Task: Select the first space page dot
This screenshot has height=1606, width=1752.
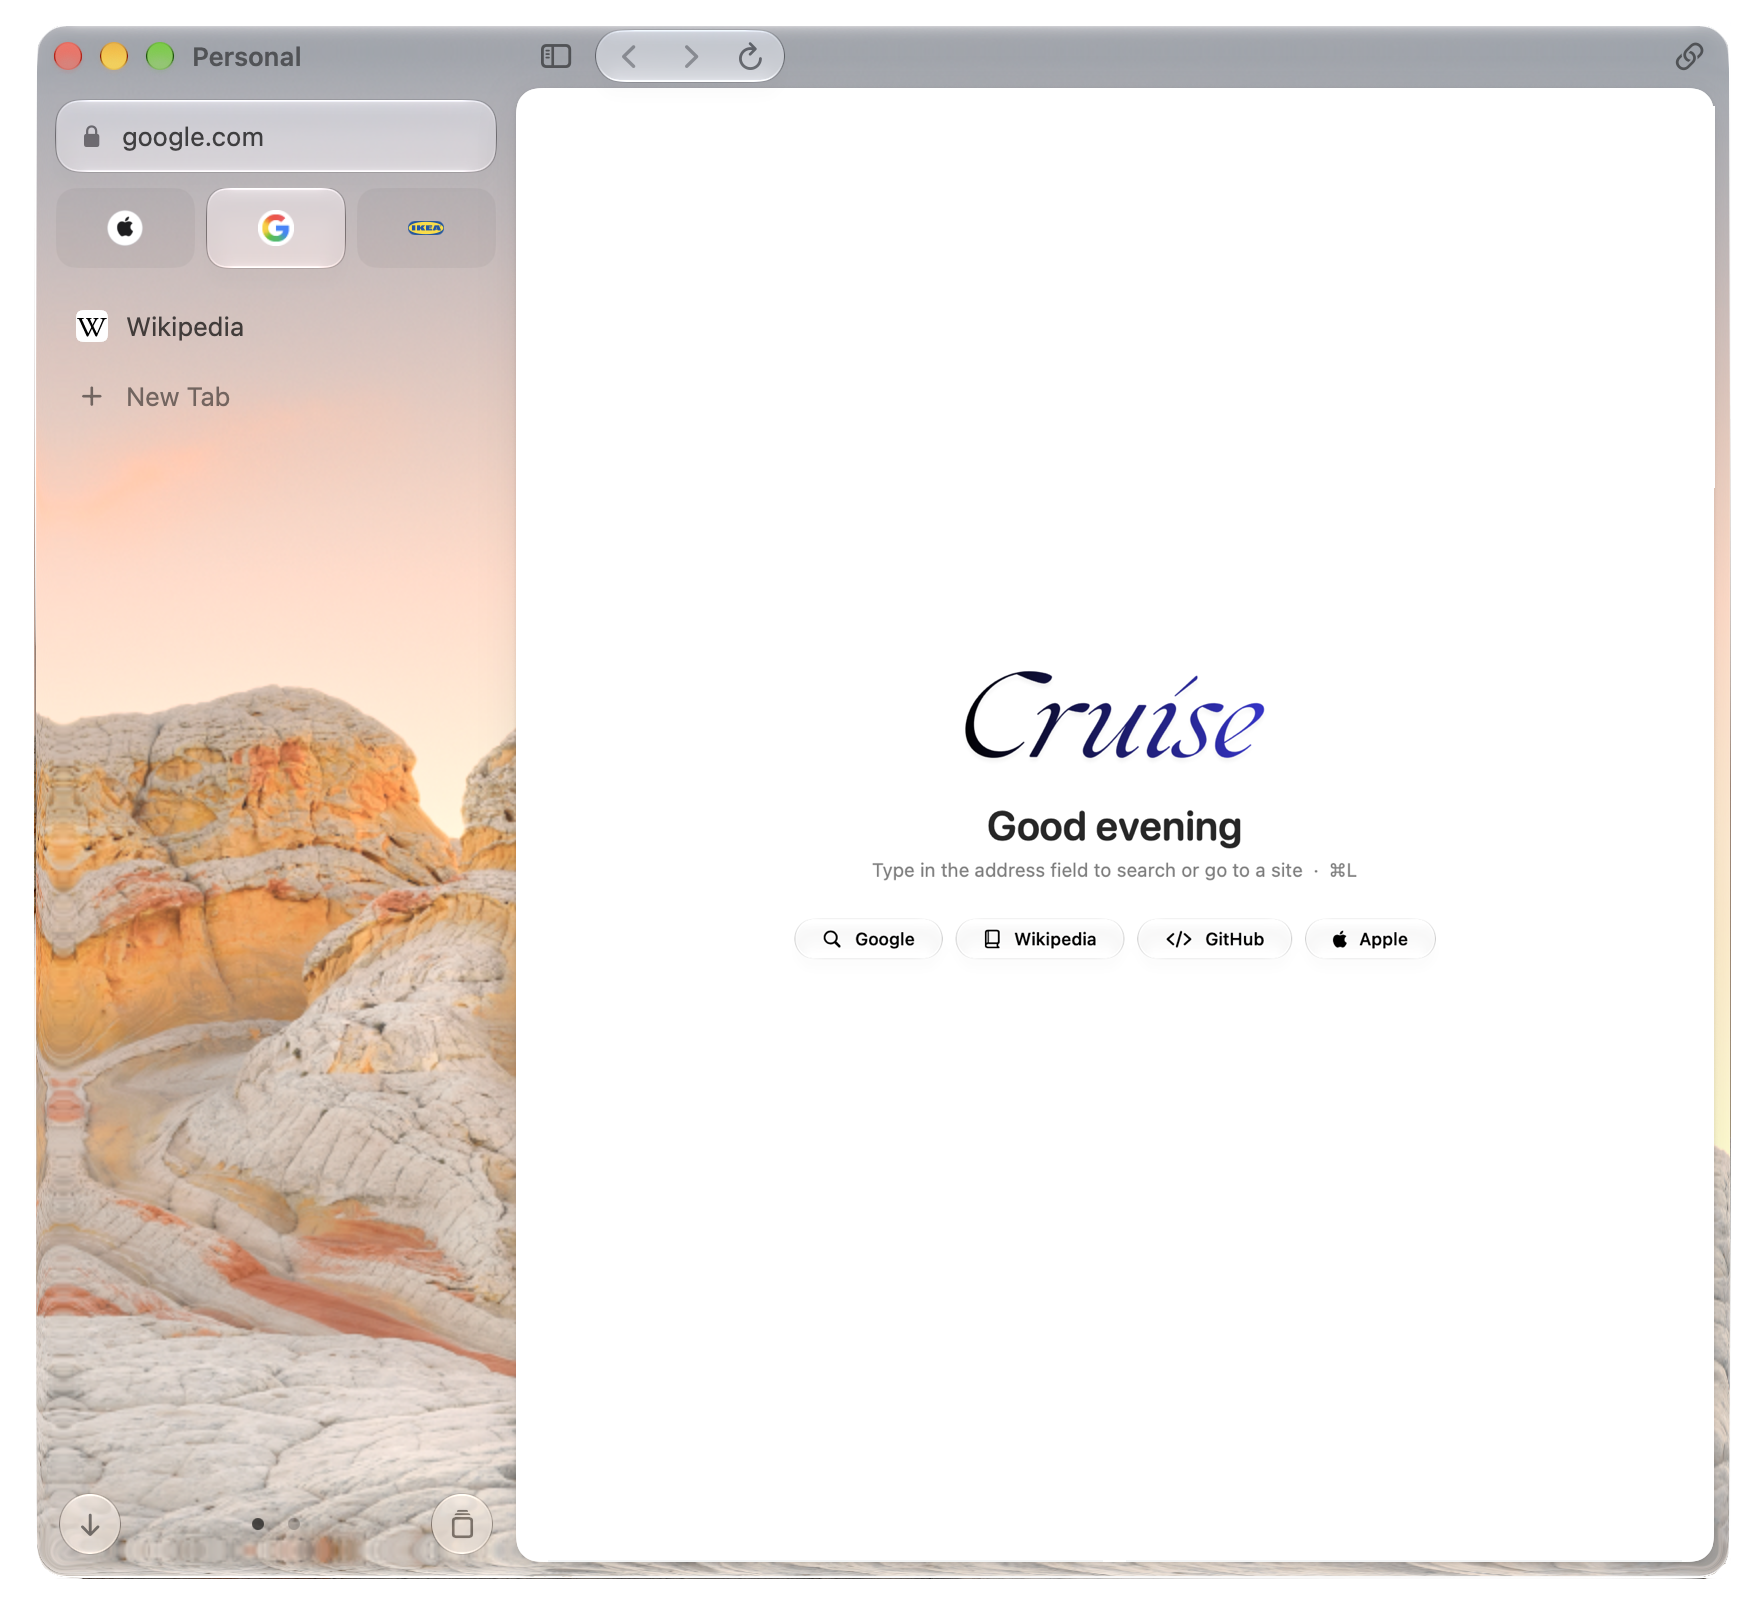Action: 258,1524
